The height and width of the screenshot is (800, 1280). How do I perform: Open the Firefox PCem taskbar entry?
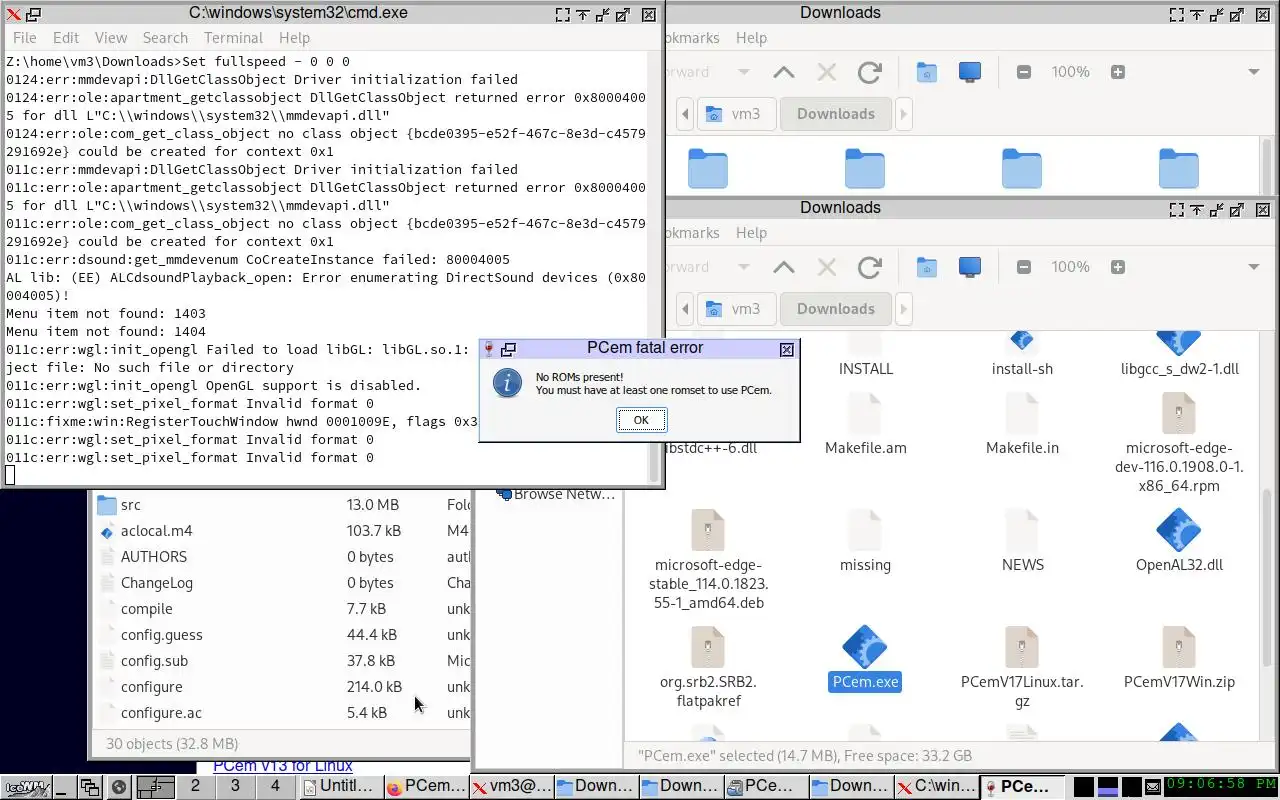click(x=426, y=786)
